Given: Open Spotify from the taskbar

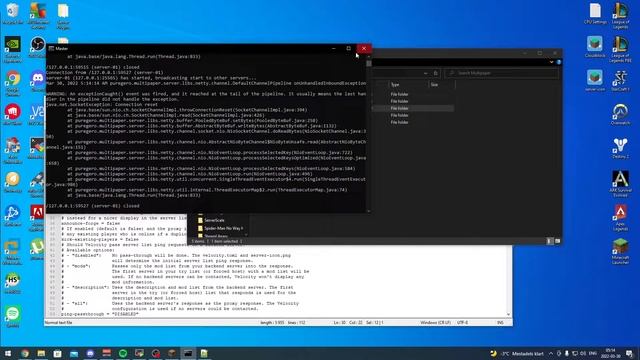Looking at the screenshot, I should (x=123, y=353).
